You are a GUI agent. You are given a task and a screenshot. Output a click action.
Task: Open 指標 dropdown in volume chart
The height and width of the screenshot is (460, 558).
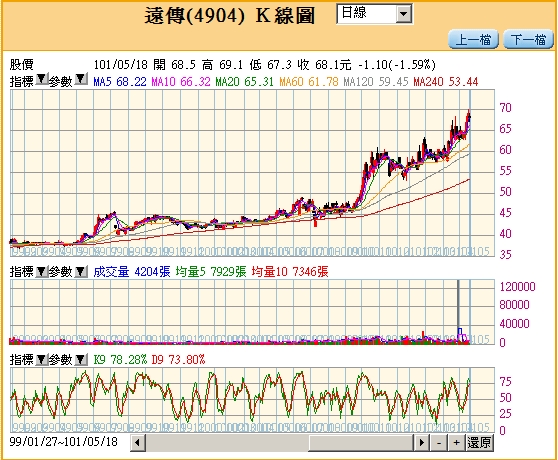coord(42,272)
